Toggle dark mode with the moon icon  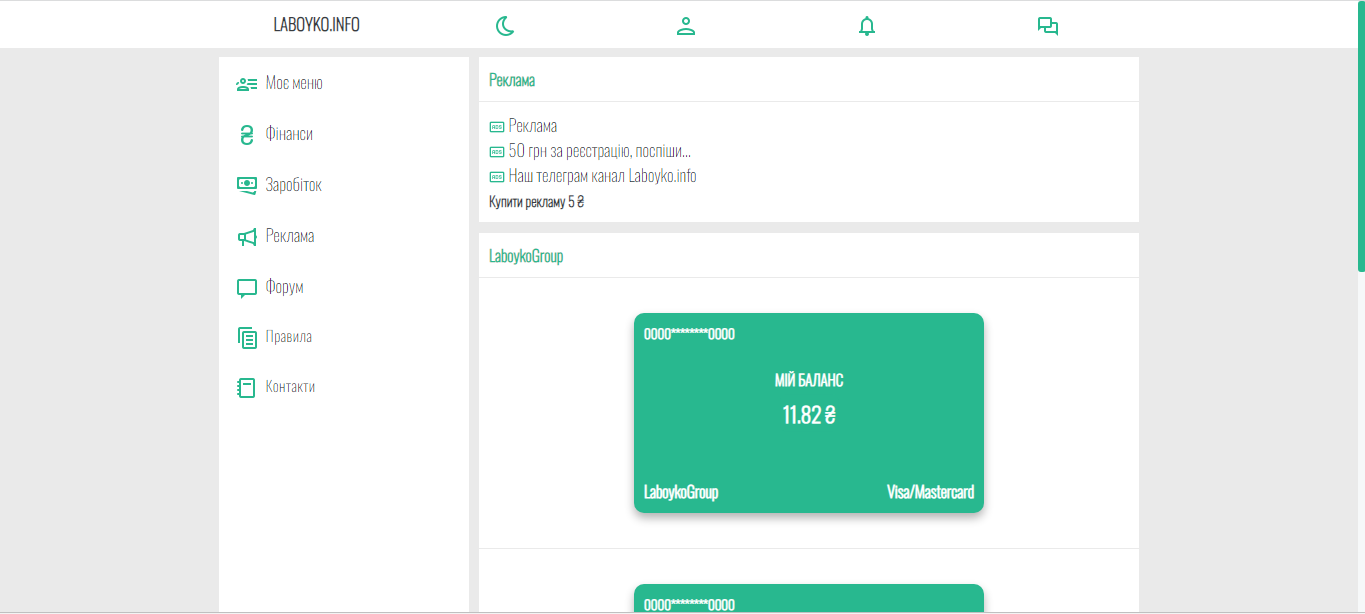[x=505, y=26]
